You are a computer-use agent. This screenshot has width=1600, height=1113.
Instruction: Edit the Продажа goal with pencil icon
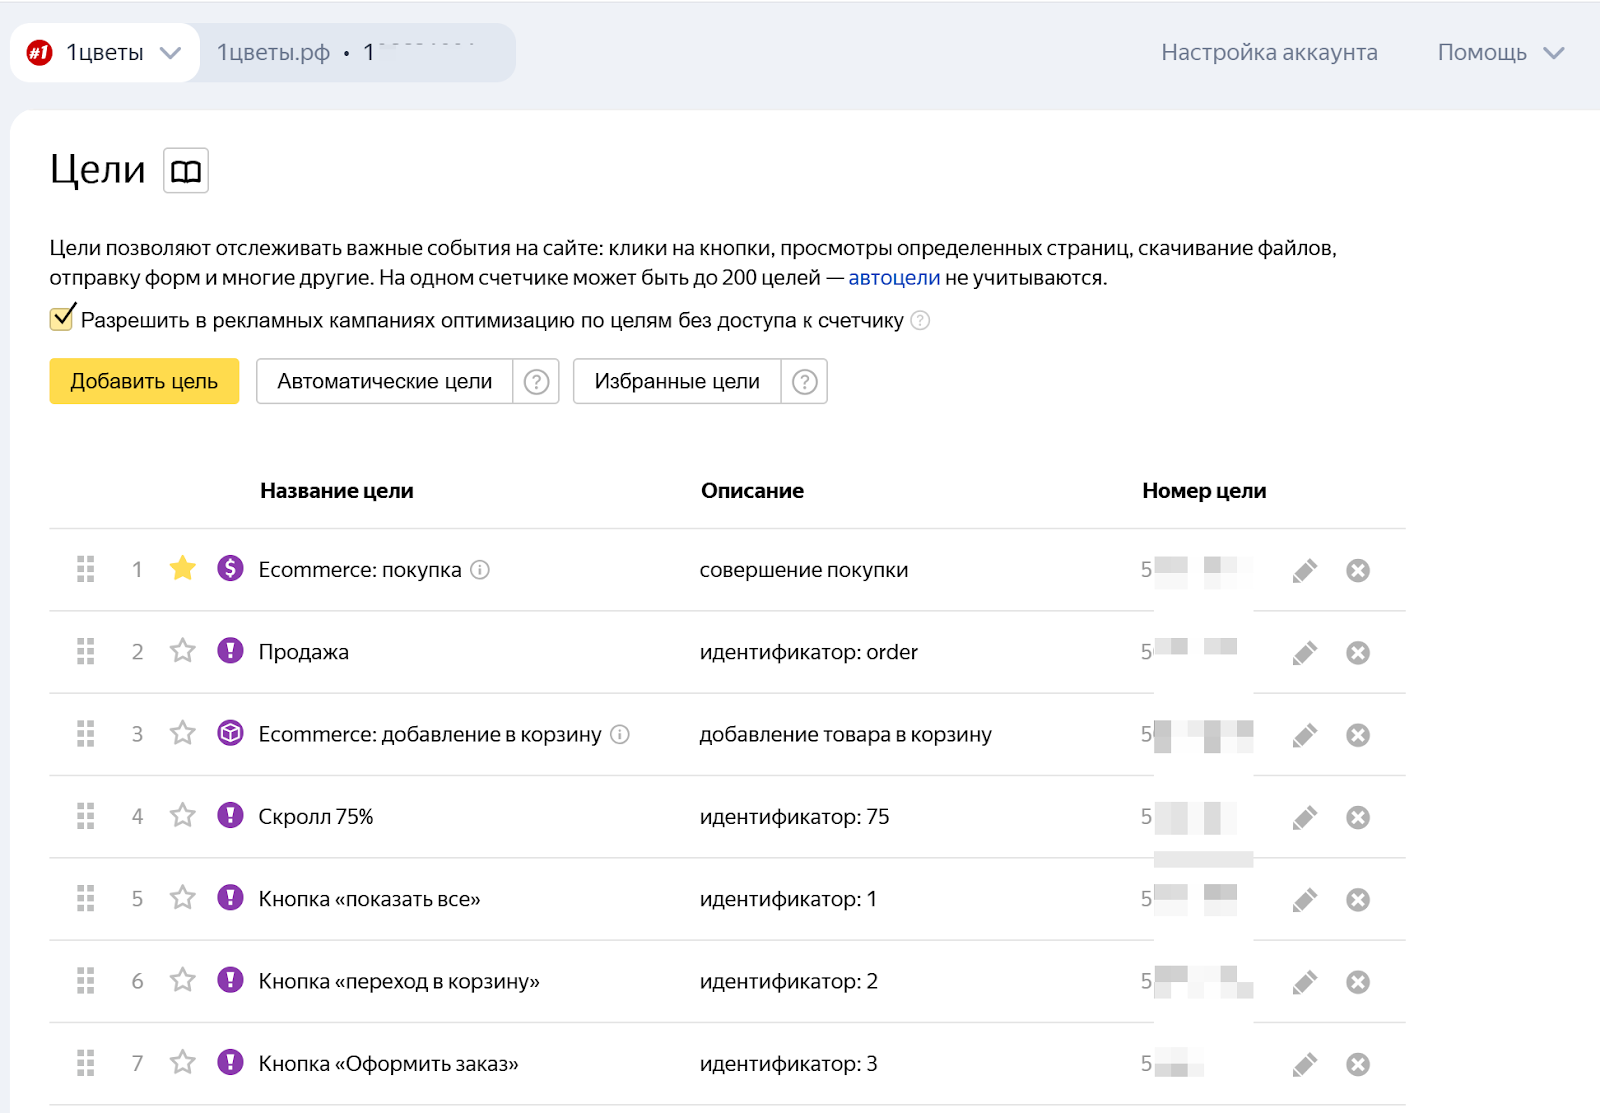coord(1304,653)
